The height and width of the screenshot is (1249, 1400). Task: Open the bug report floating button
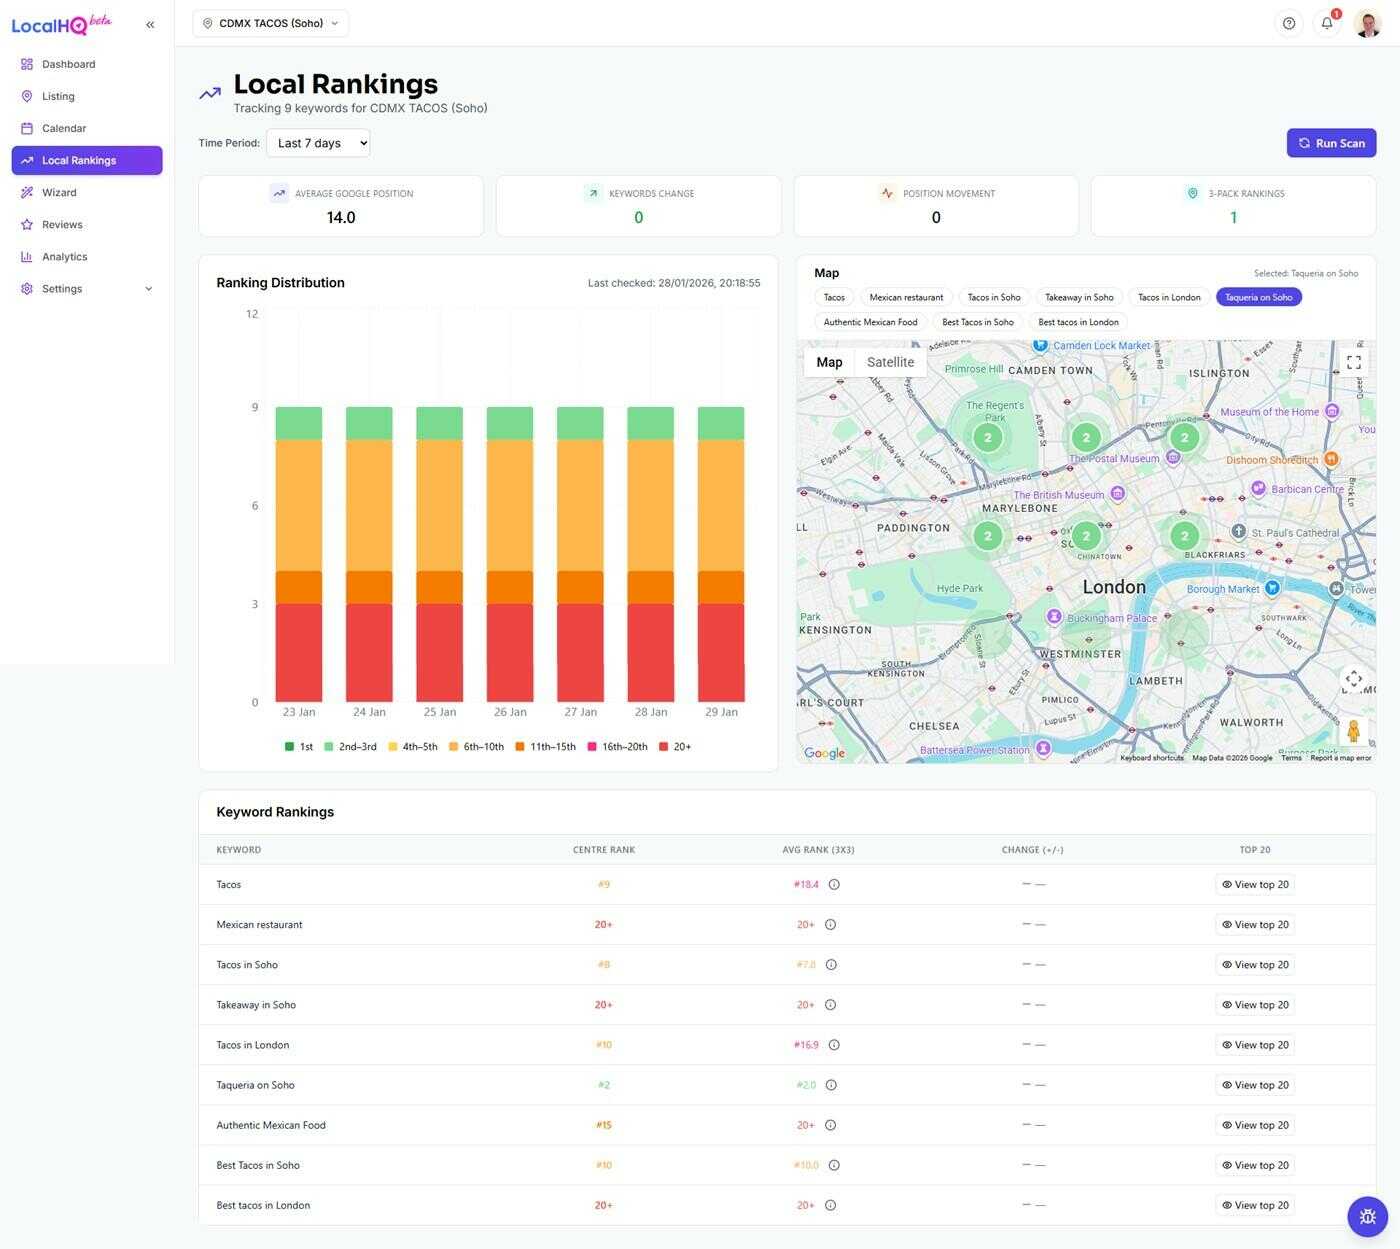(1367, 1216)
